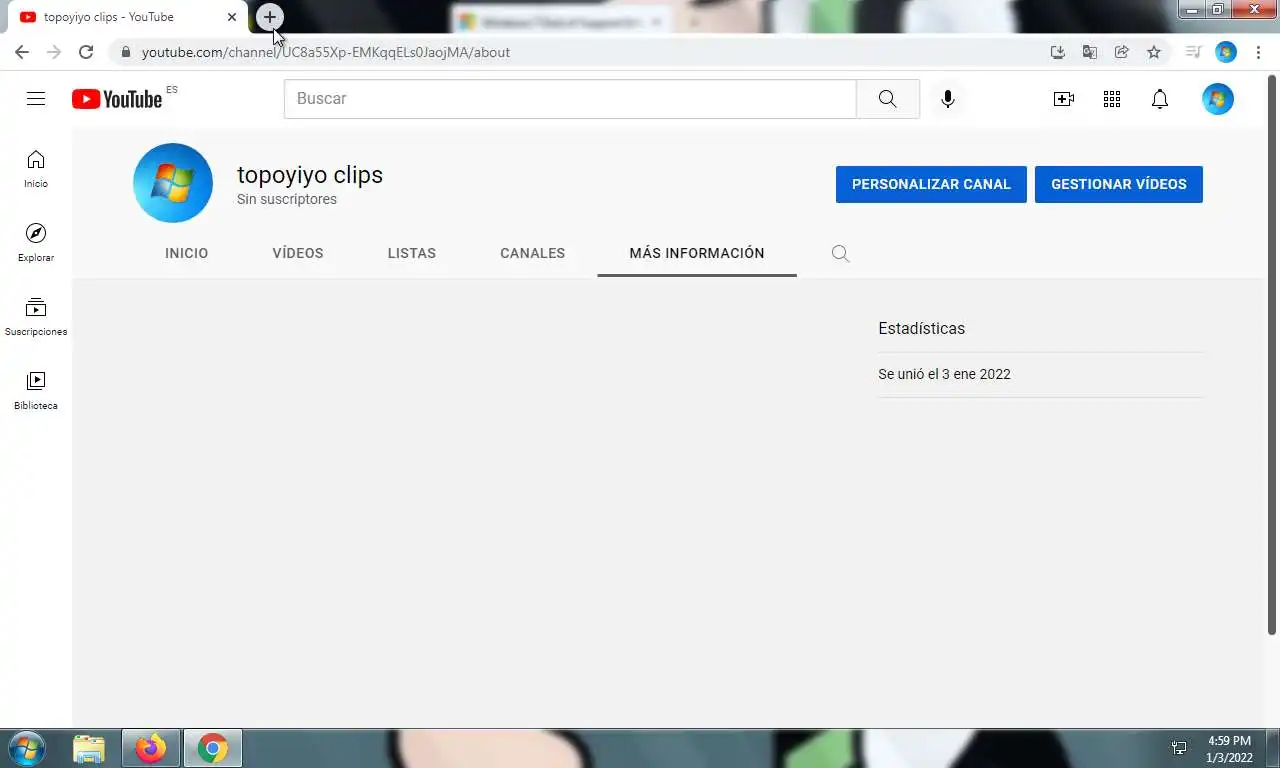
Task: Click the search magnifier button
Action: point(888,99)
